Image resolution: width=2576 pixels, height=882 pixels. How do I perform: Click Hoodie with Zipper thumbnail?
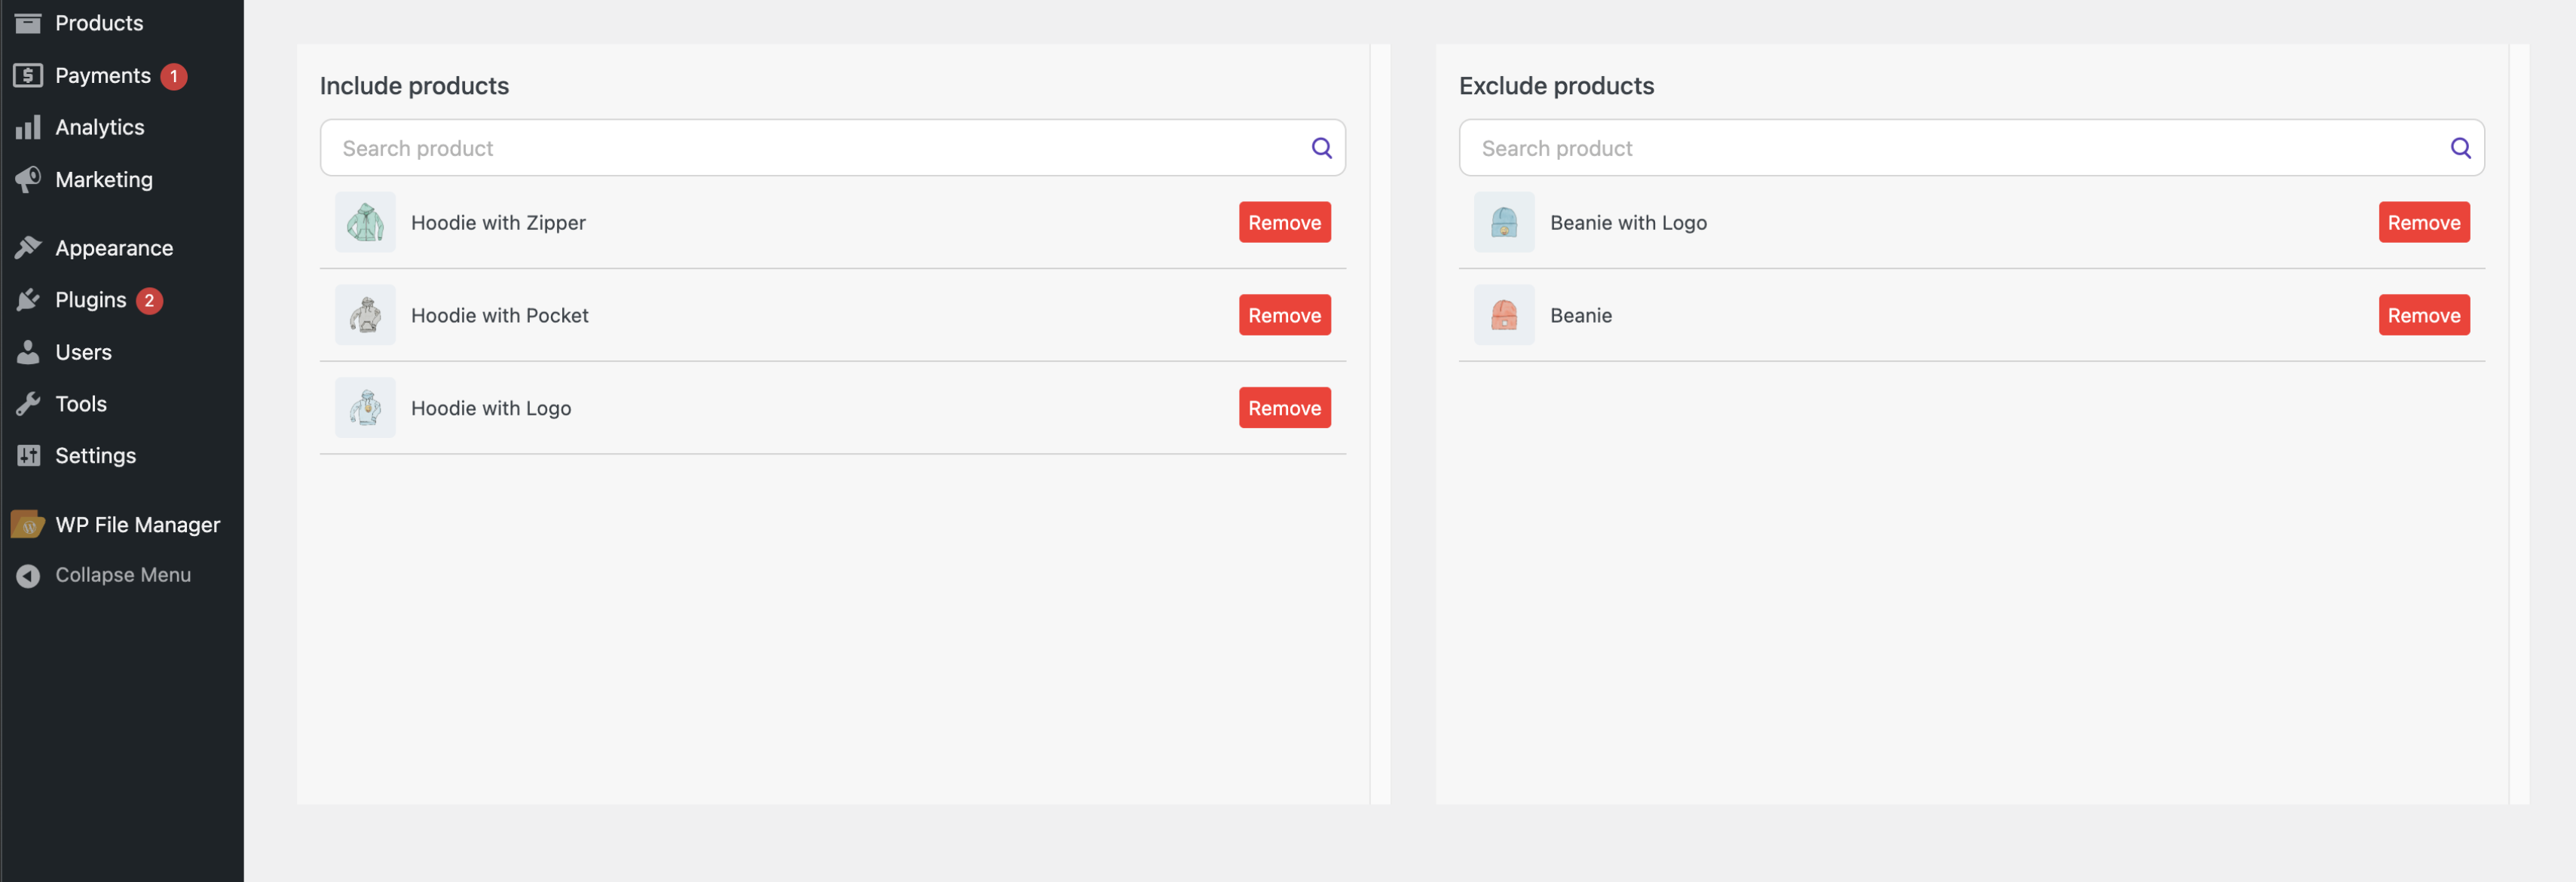point(365,222)
